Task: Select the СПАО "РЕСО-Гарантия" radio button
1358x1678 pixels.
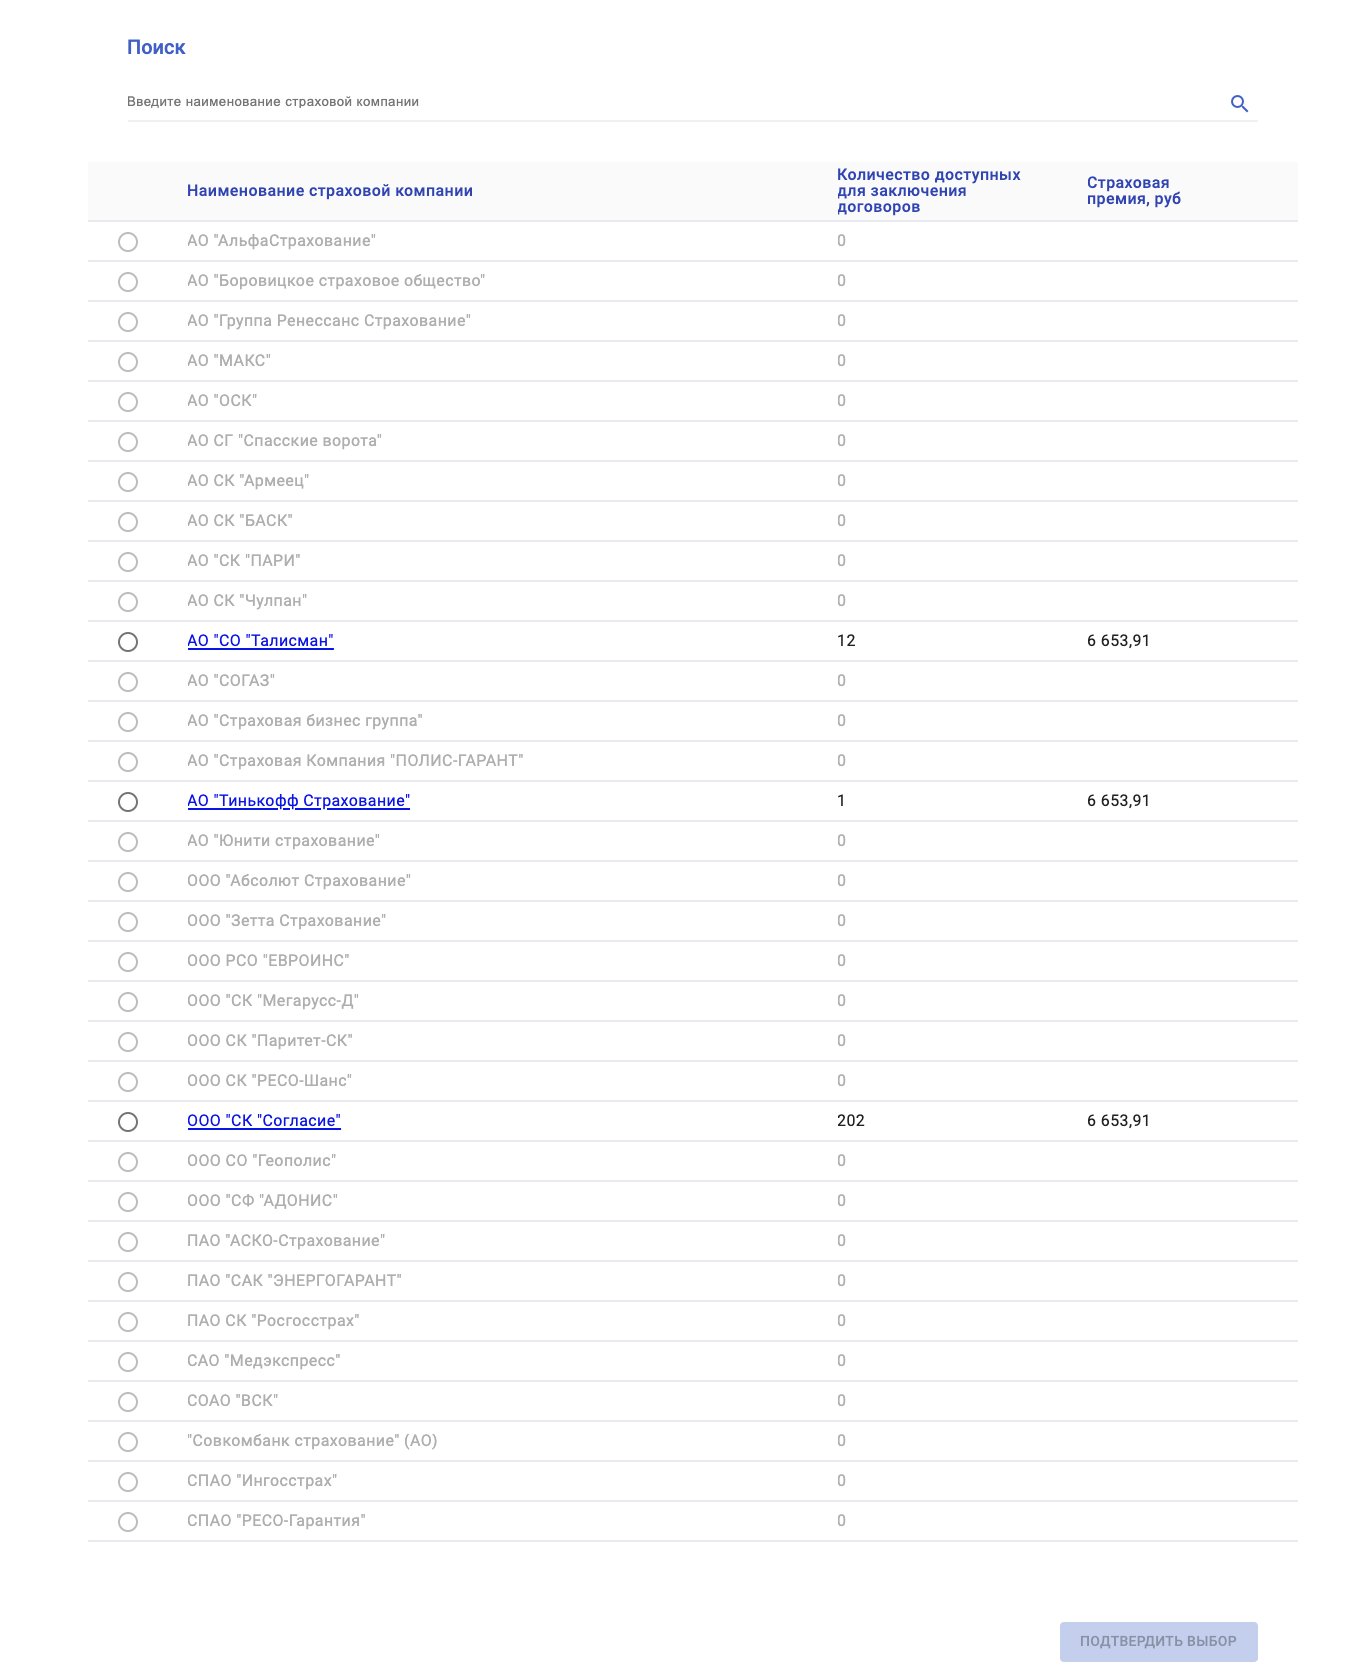Action: 128,1522
